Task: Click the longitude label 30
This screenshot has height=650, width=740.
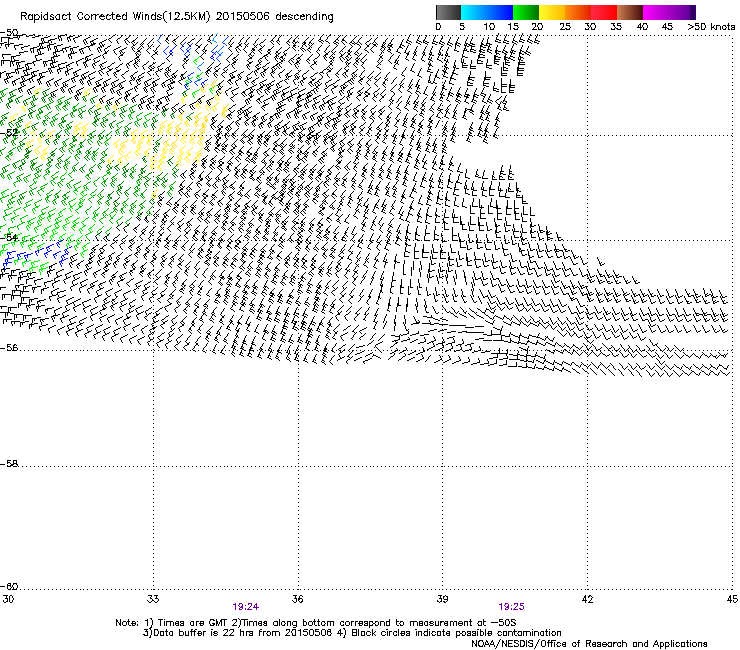Action: pyautogui.click(x=8, y=599)
